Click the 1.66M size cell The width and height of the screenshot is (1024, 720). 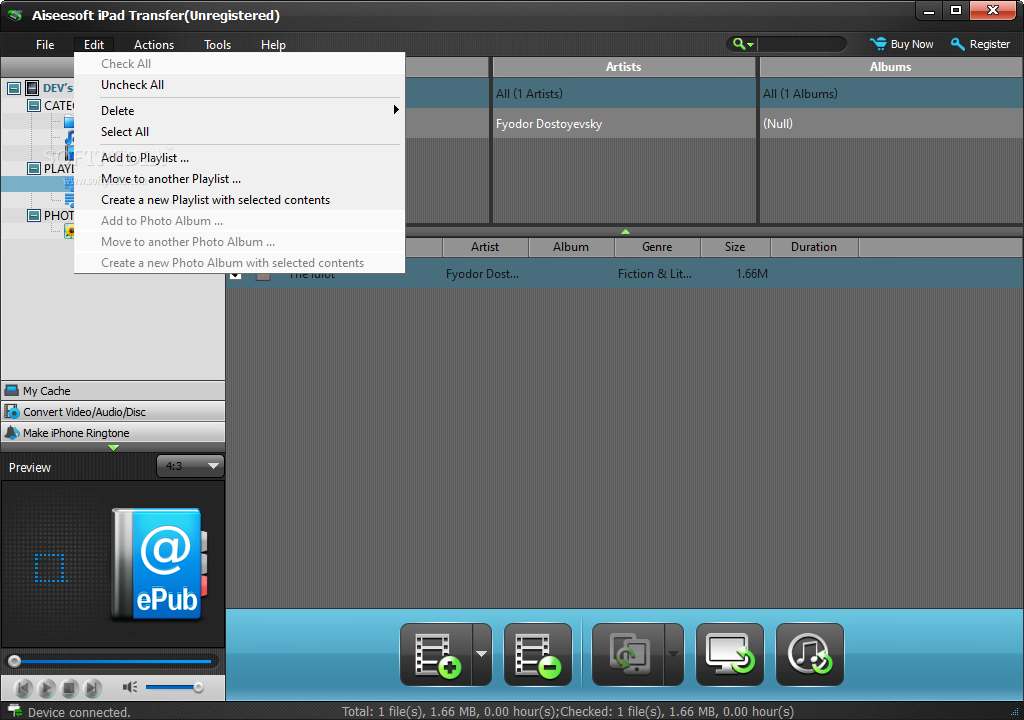pyautogui.click(x=752, y=274)
